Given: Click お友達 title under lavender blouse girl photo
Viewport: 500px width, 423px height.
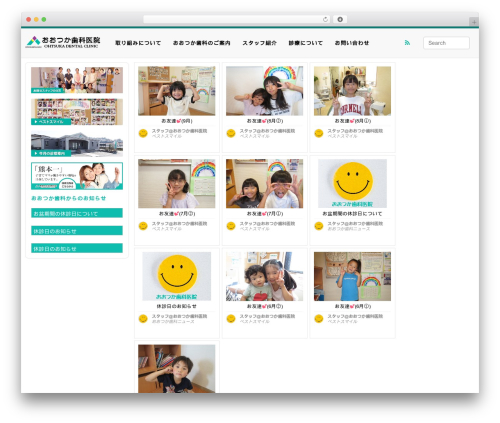Looking at the screenshot, I should click(x=177, y=214).
